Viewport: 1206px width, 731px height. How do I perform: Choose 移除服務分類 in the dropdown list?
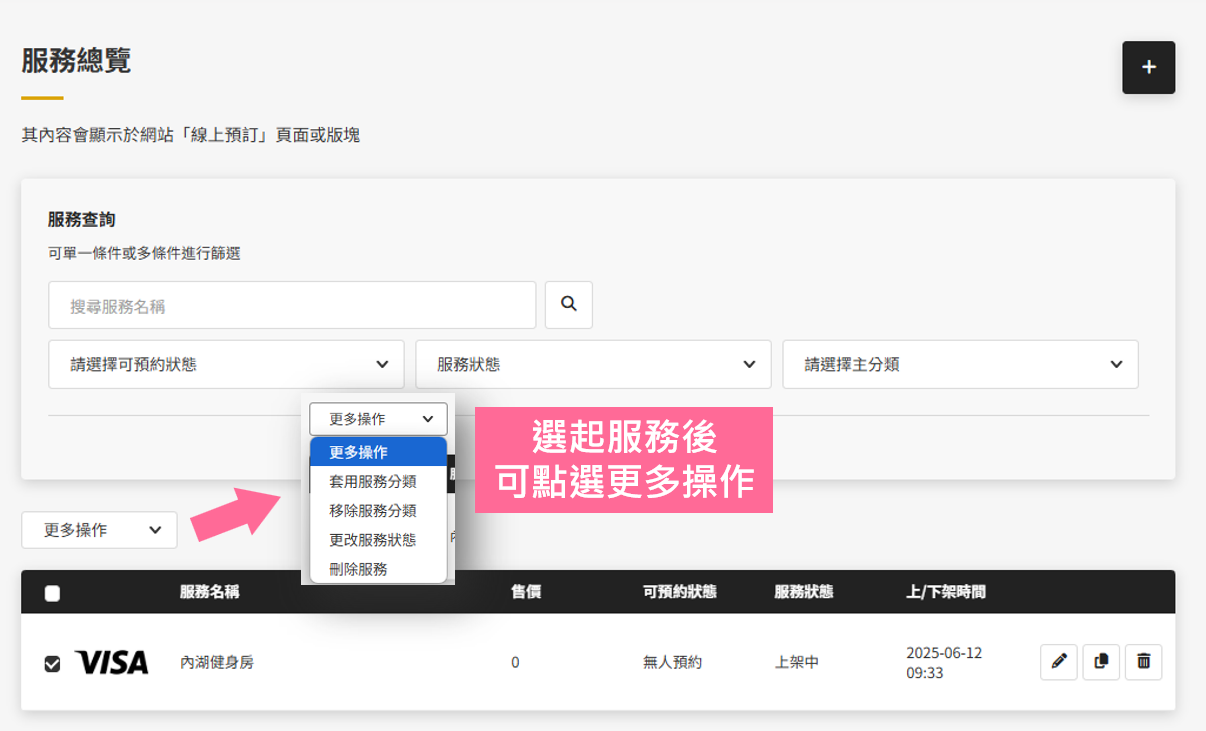click(373, 510)
